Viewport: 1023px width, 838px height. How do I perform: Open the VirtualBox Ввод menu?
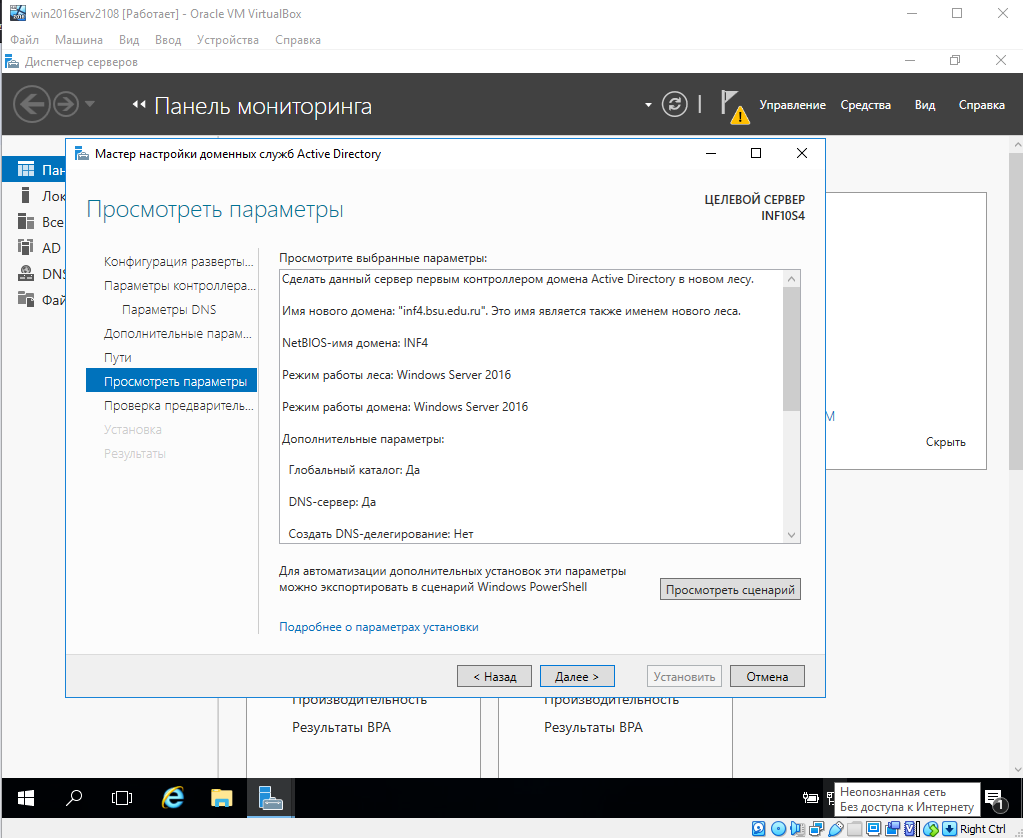pyautogui.click(x=168, y=40)
